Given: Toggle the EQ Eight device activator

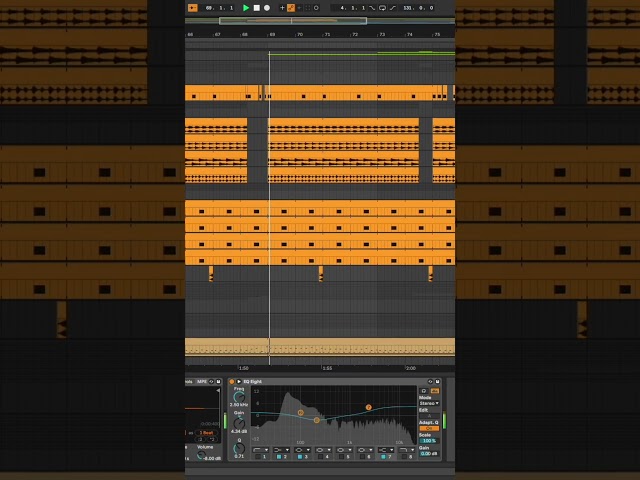Looking at the screenshot, I should (x=232, y=382).
